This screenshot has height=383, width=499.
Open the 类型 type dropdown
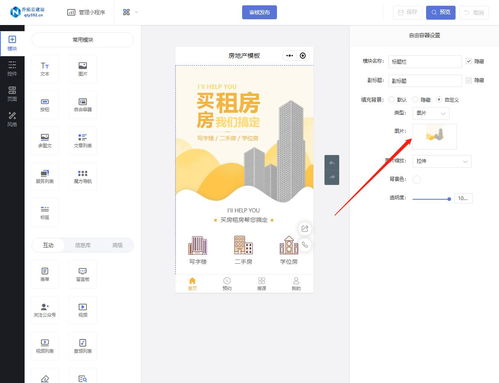(431, 113)
